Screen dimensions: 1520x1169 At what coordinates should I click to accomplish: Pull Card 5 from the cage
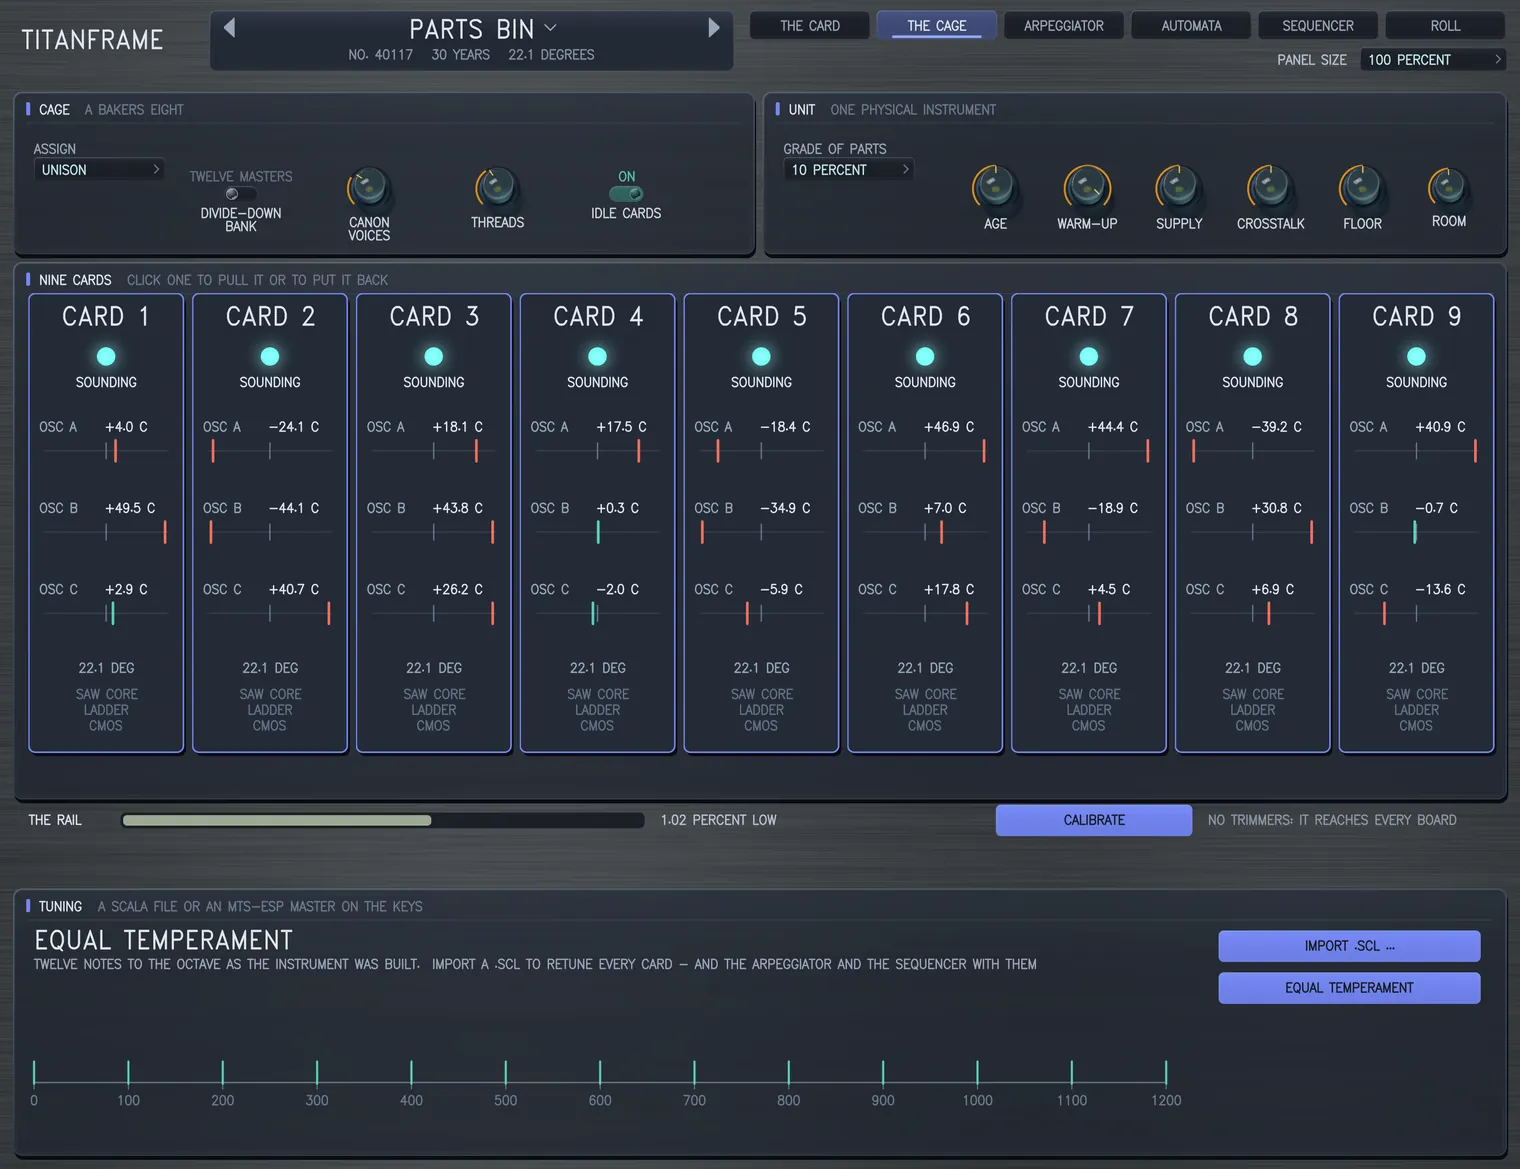pyautogui.click(x=761, y=523)
